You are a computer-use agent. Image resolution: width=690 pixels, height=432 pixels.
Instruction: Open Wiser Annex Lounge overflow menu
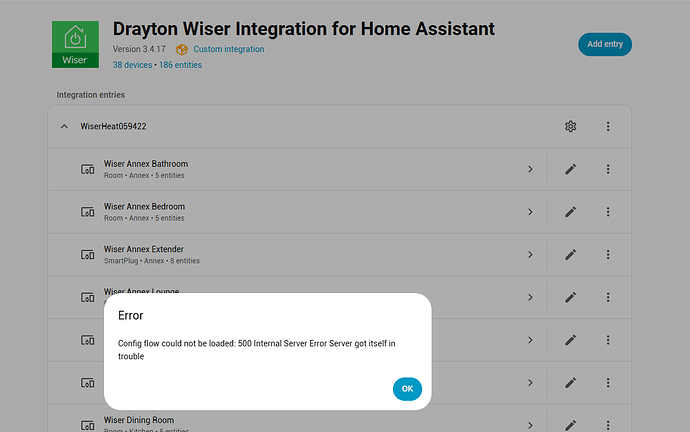[608, 297]
